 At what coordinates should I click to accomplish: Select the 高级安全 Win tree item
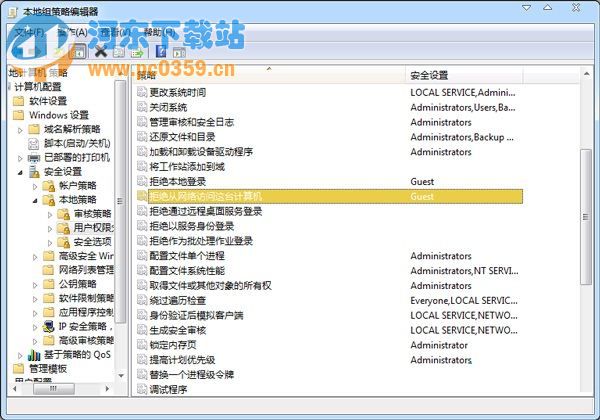(x=86, y=256)
